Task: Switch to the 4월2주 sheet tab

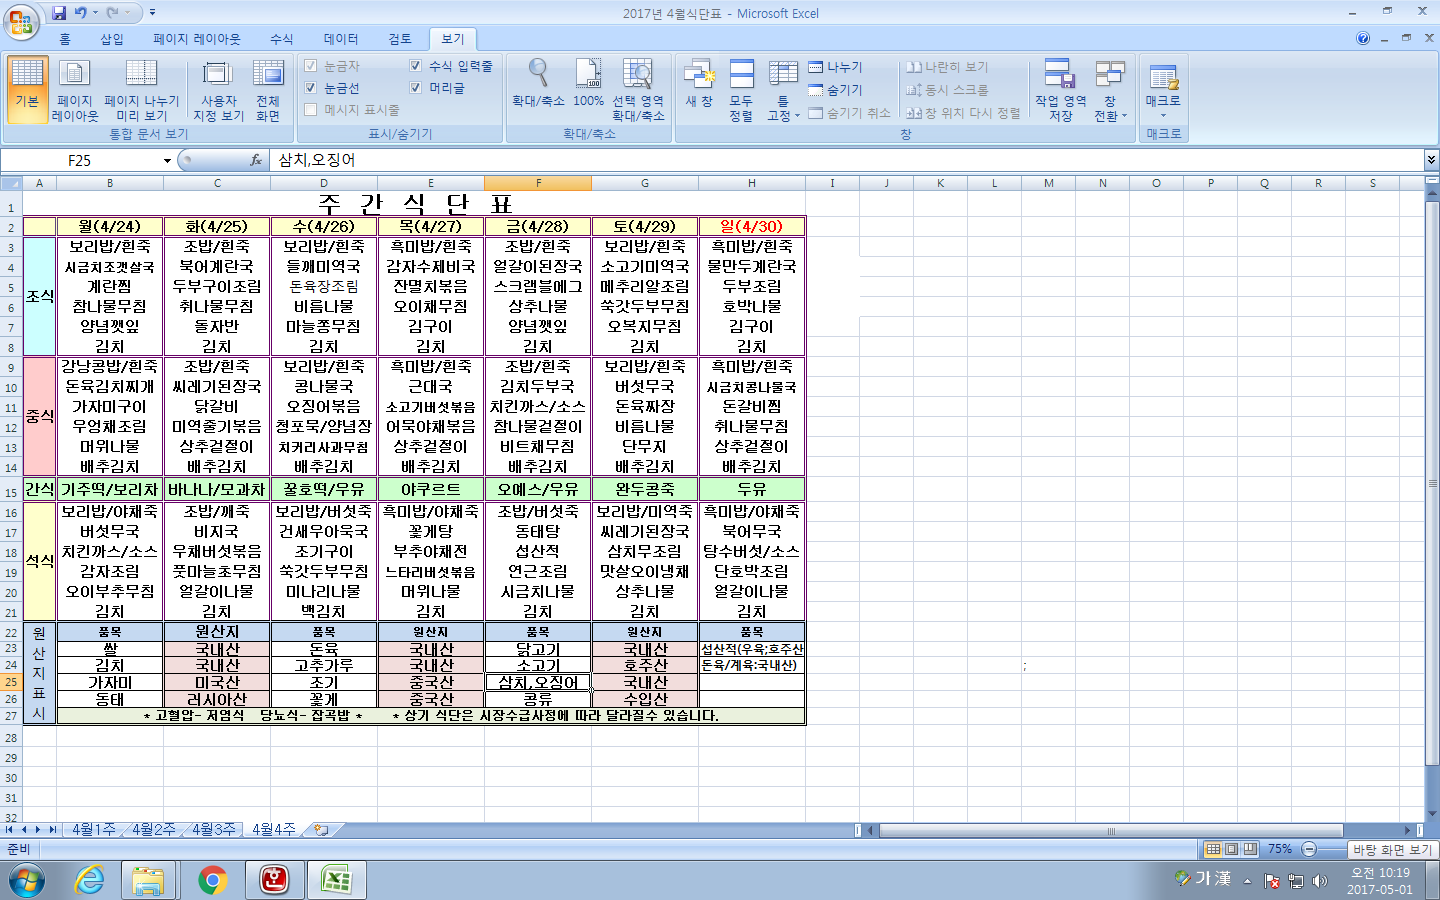Action: pyautogui.click(x=153, y=830)
